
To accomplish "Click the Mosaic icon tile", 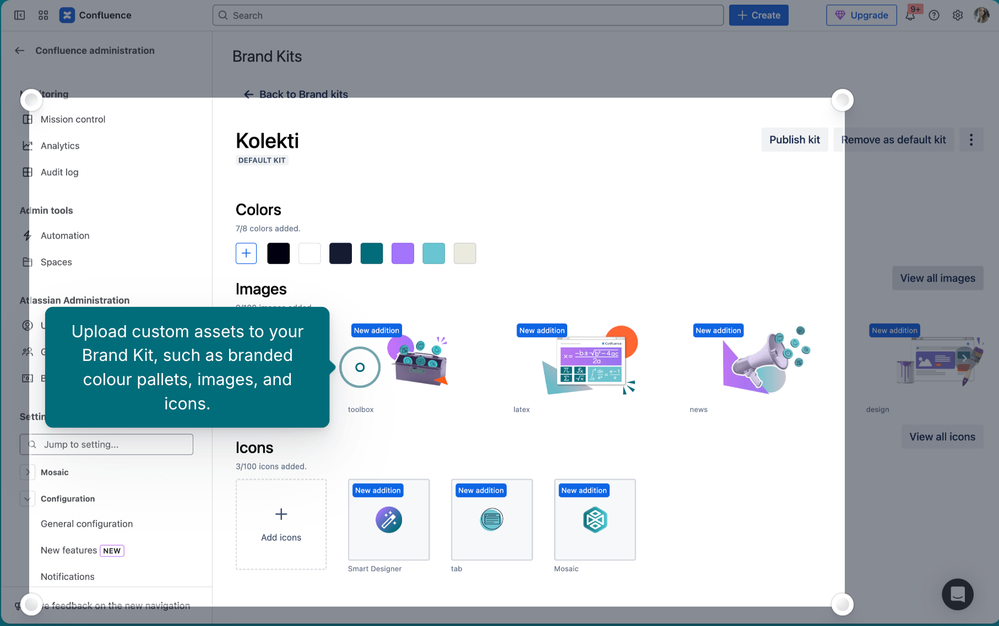I will coord(595,520).
